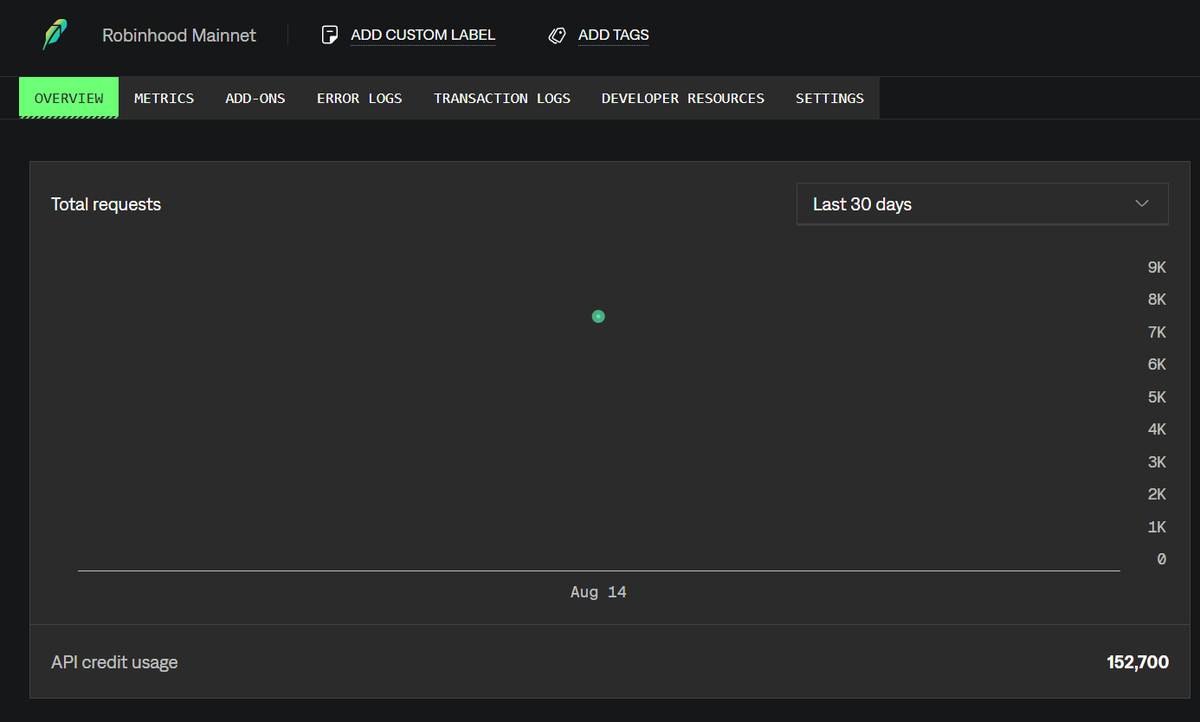Switch to the METRICS tab
Image resolution: width=1200 pixels, height=722 pixels.
click(164, 98)
